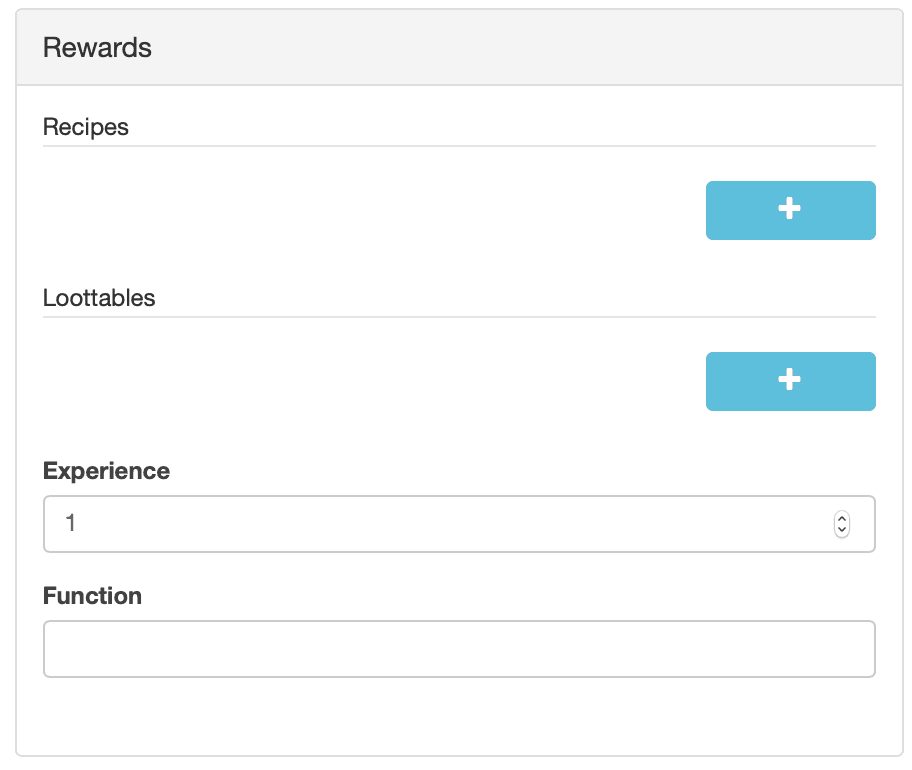This screenshot has height=770, width=912.
Task: Select the blue button below the Recipes divider
Action: click(790, 210)
